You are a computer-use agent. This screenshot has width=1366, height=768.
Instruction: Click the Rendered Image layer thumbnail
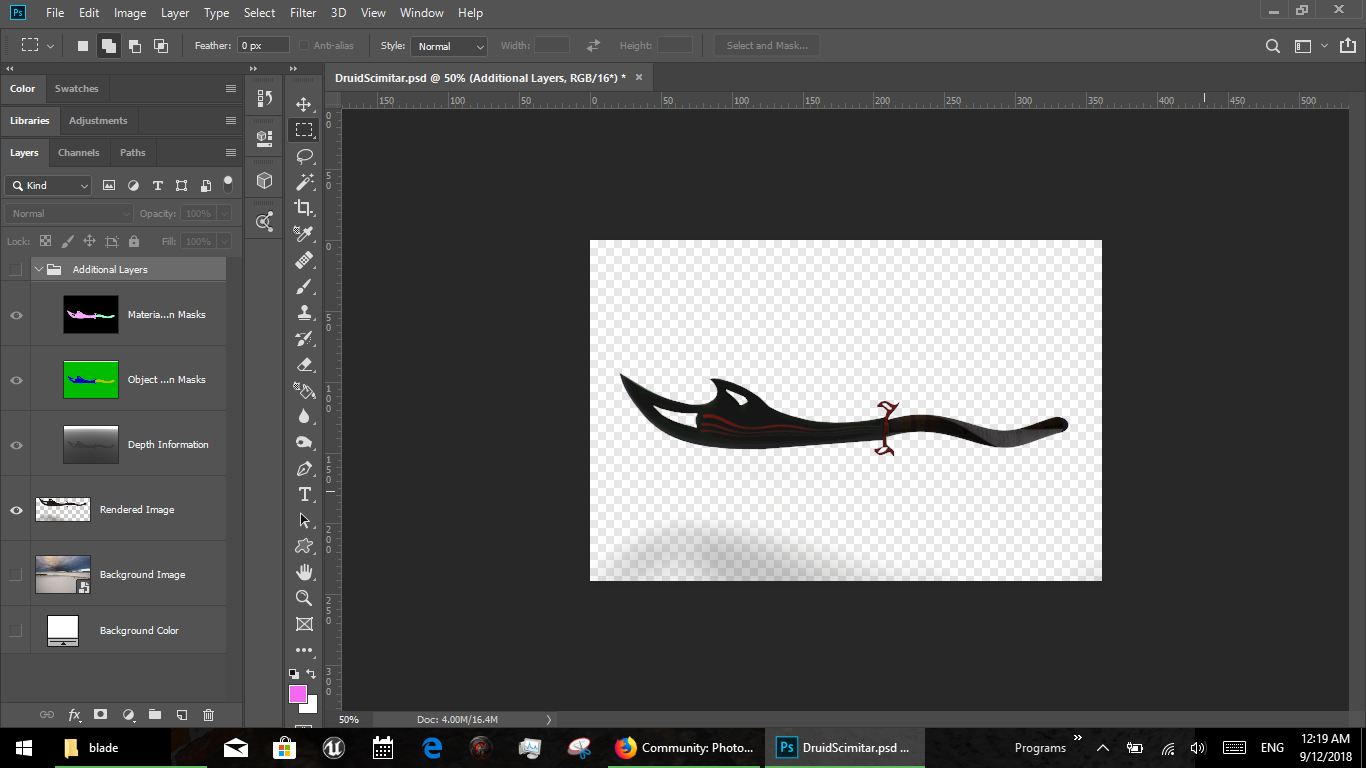(x=63, y=509)
